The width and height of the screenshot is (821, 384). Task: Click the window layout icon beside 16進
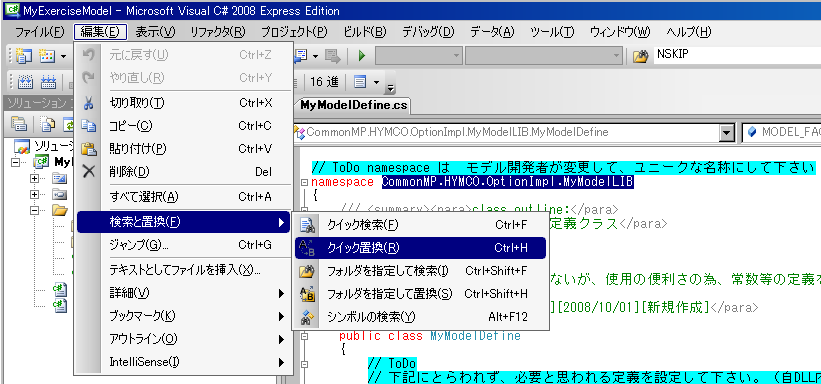coord(359,82)
